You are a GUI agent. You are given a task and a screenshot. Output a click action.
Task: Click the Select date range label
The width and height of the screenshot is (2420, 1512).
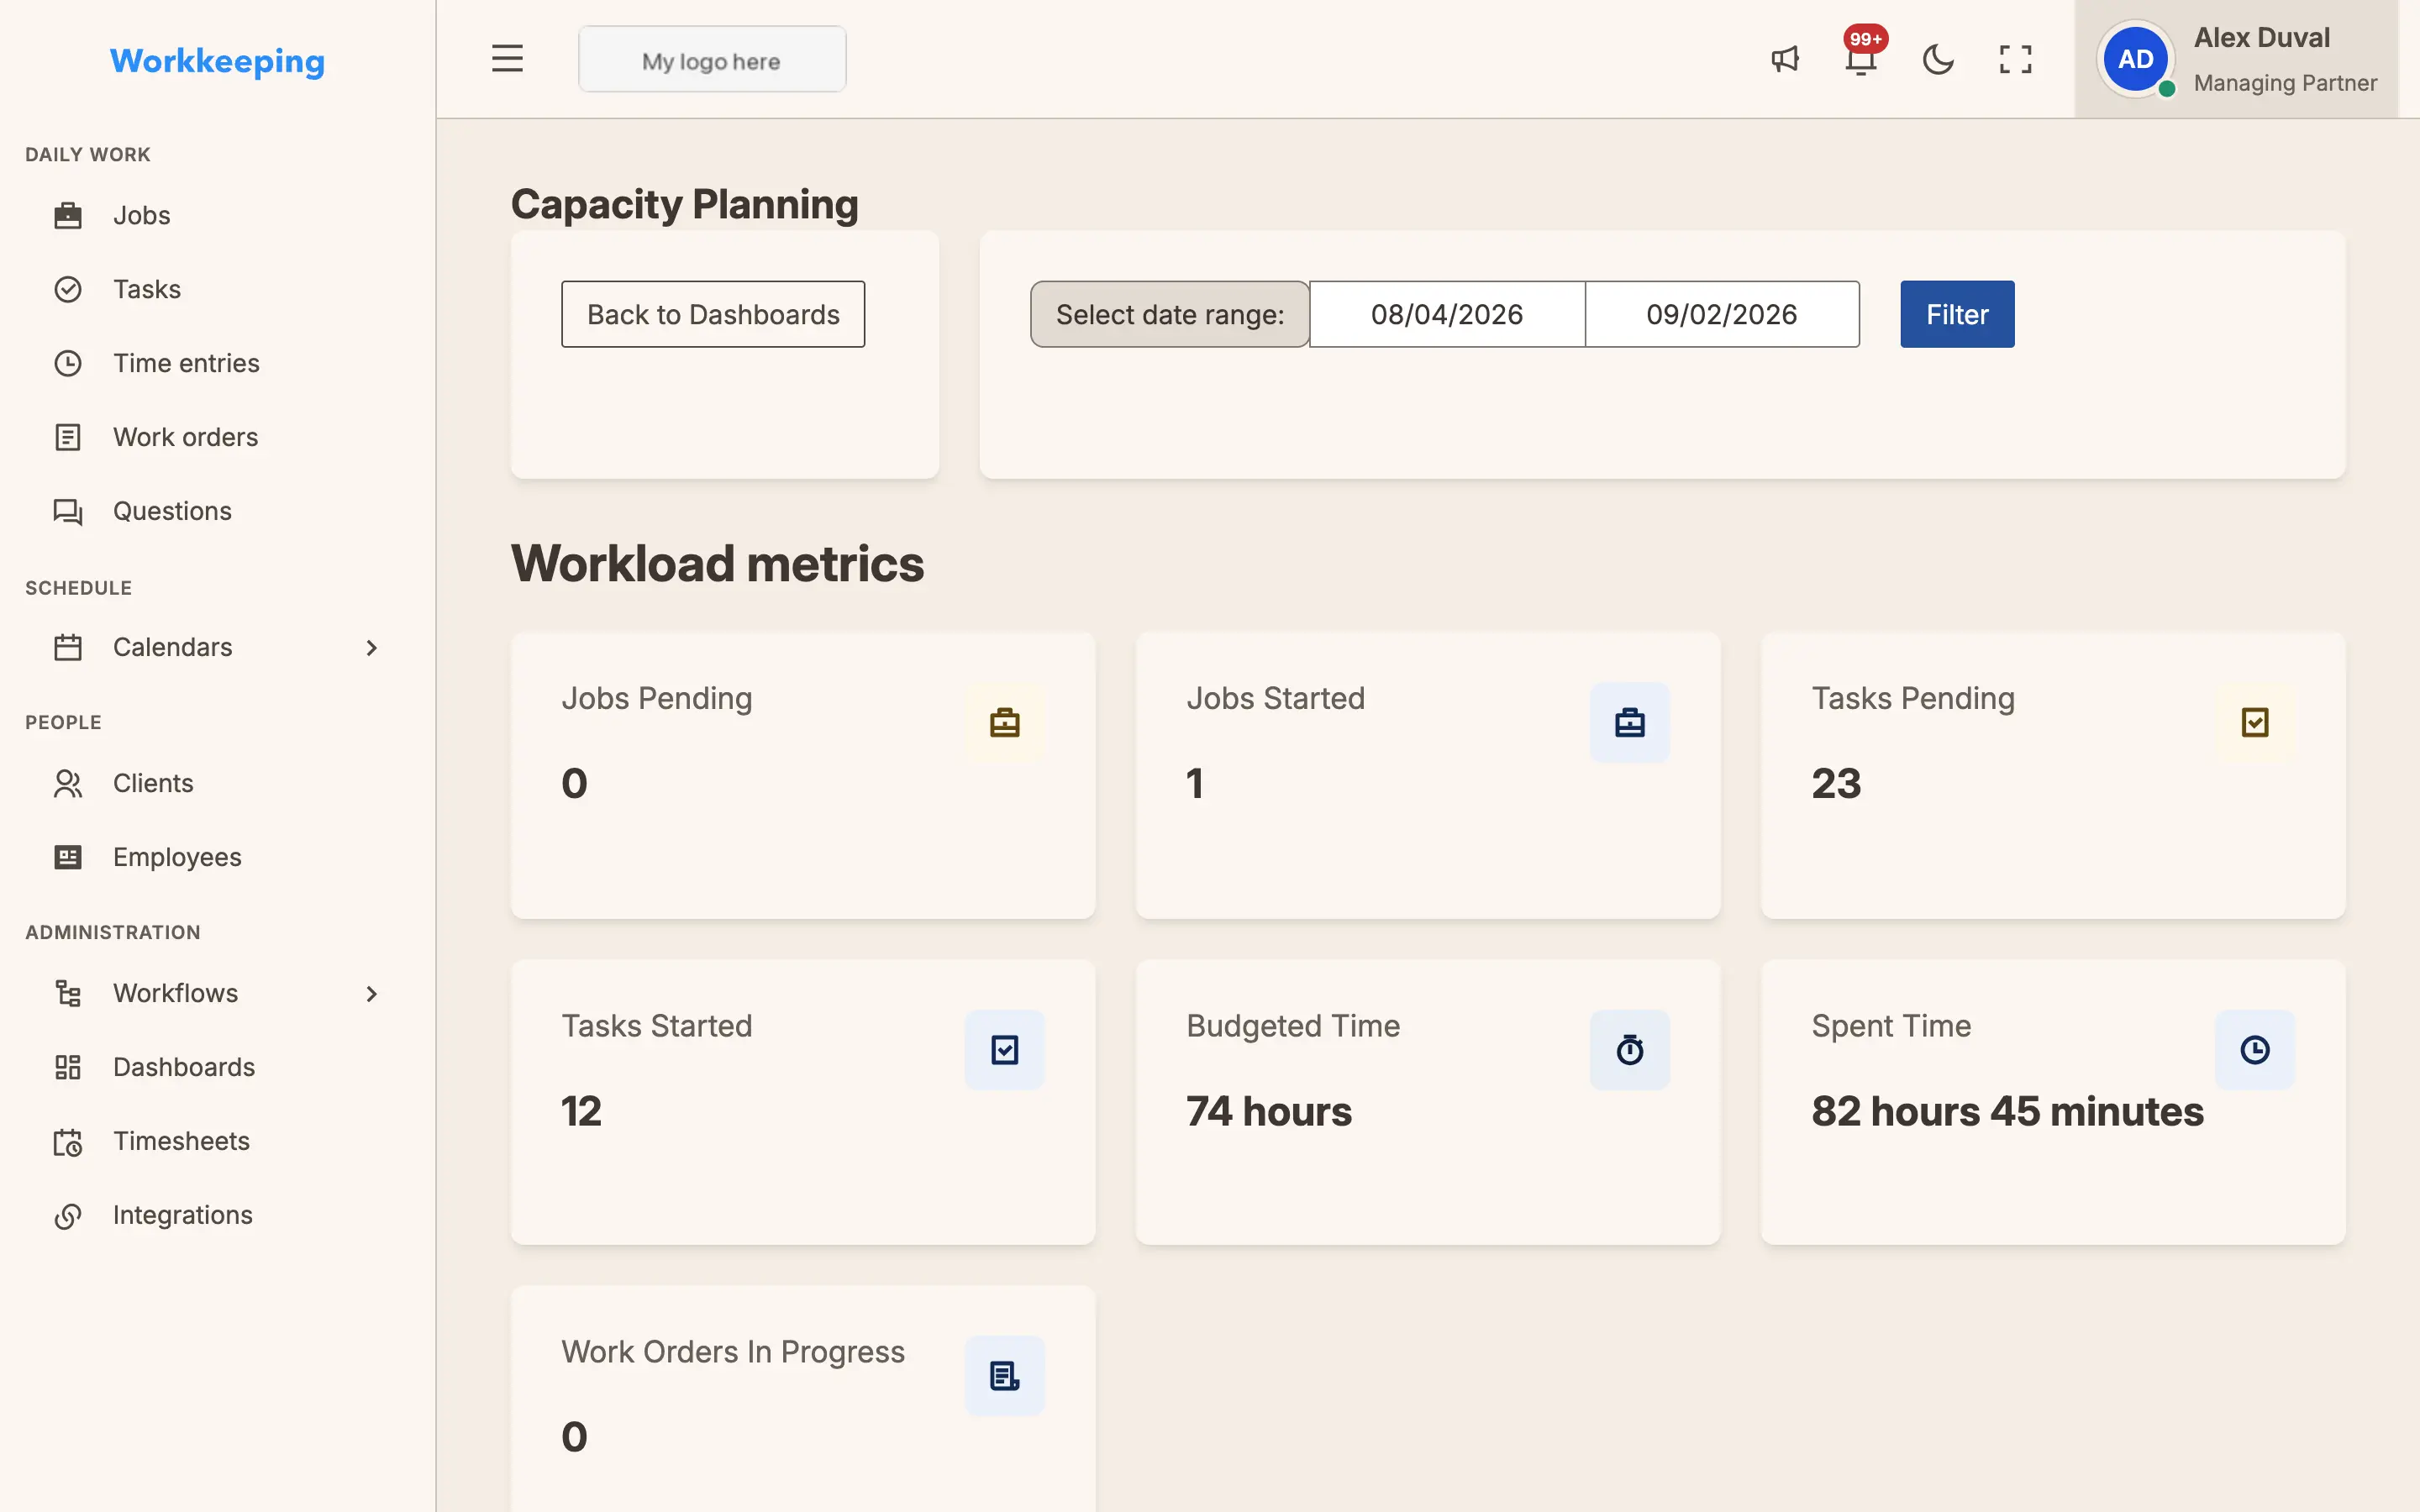1170,314
